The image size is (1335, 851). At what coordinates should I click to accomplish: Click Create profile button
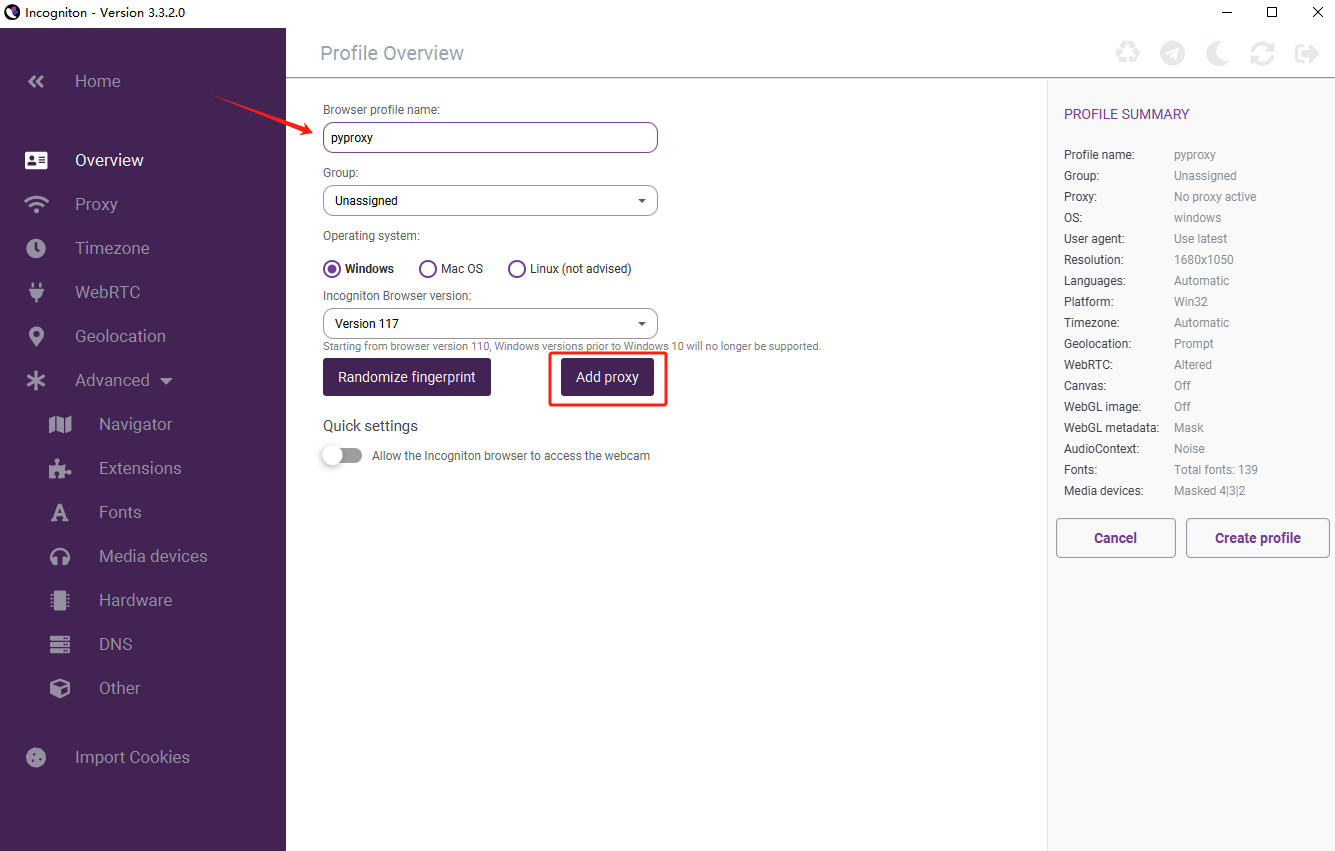tap(1258, 538)
